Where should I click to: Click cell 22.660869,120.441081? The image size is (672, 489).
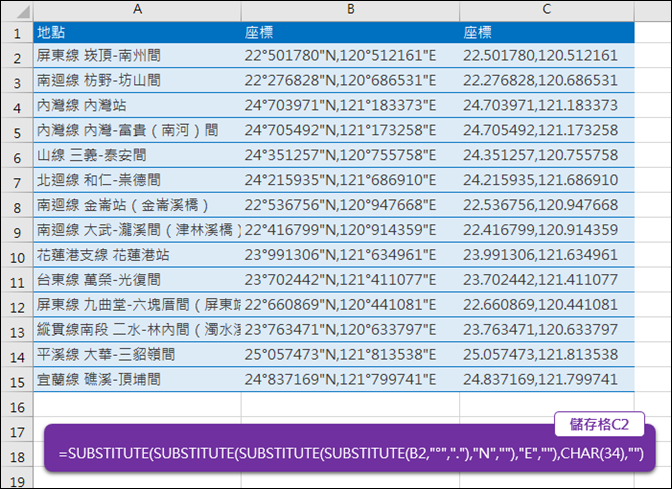[x=547, y=304]
